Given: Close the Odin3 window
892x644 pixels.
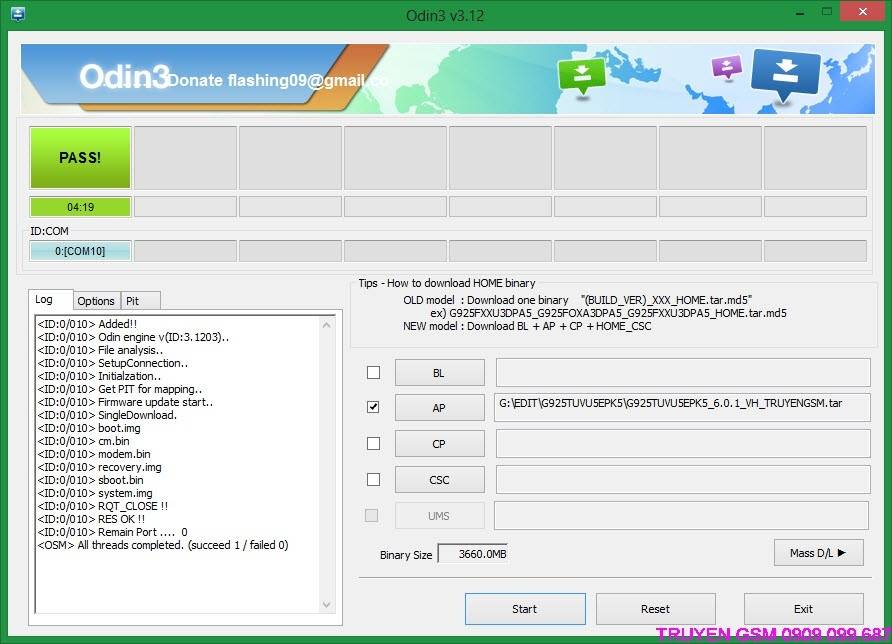Looking at the screenshot, I should pos(862,12).
